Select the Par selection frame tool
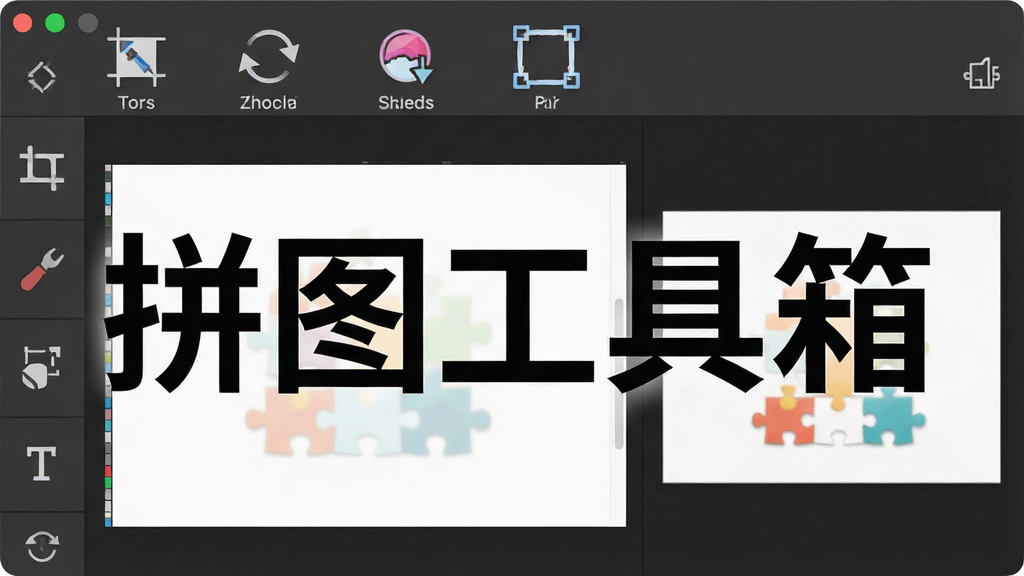1024x576 pixels. [x=547, y=57]
